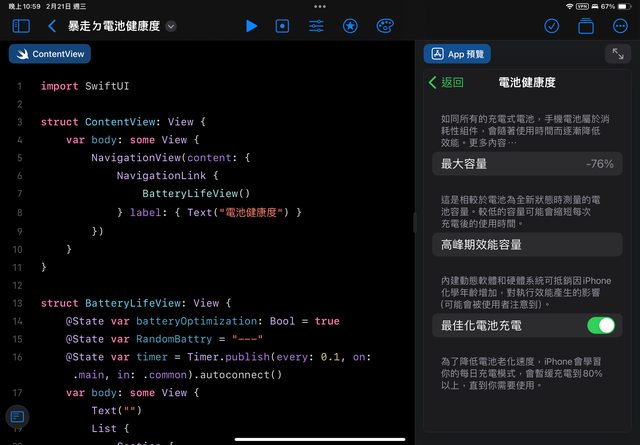
Task: Tap 返回 back link in preview
Action: point(446,83)
